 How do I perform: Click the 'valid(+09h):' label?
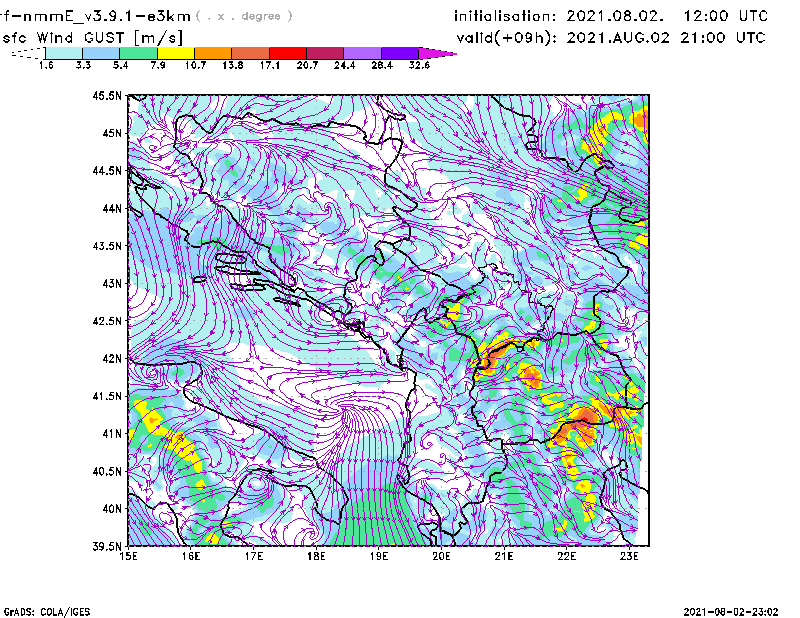507,38
